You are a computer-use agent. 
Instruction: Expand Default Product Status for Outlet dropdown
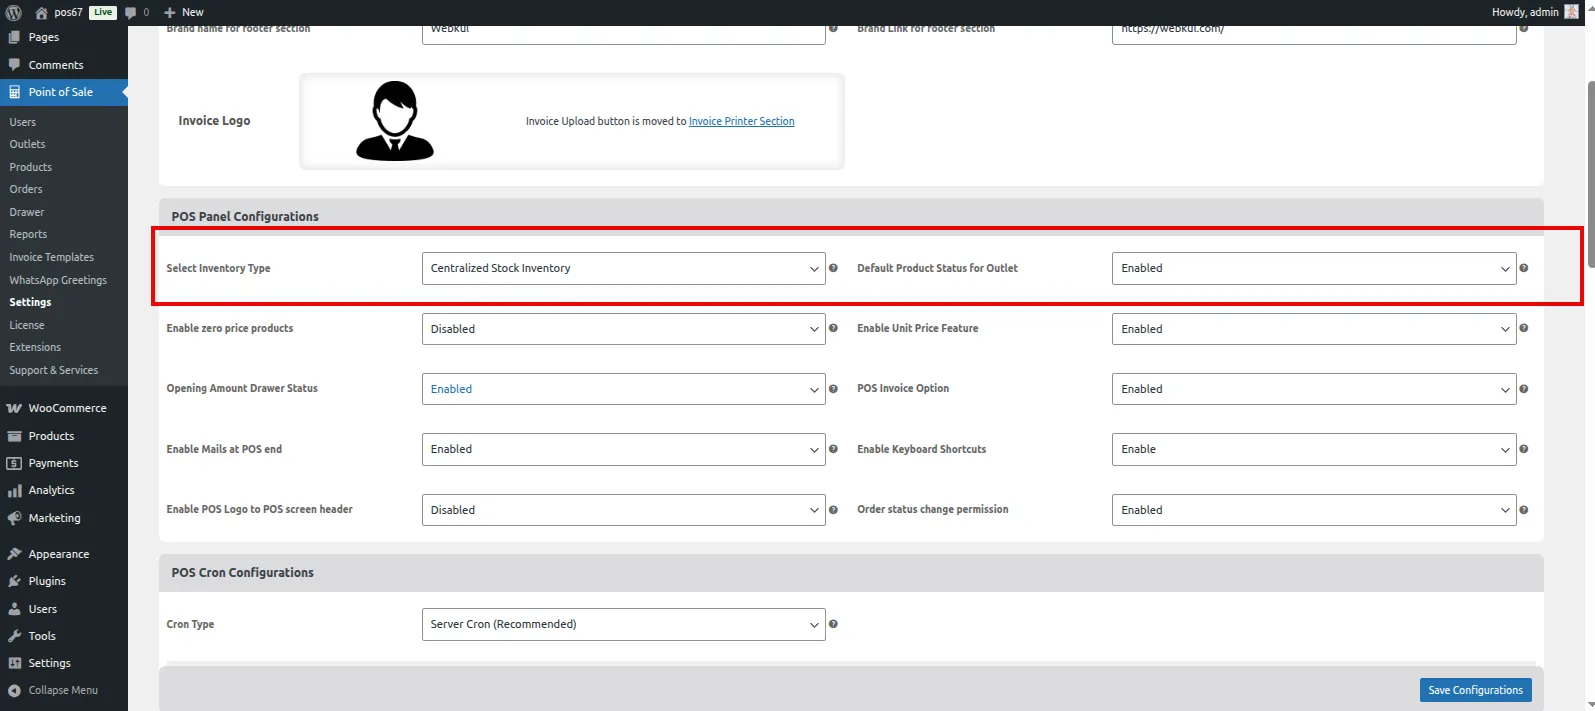tap(1313, 268)
